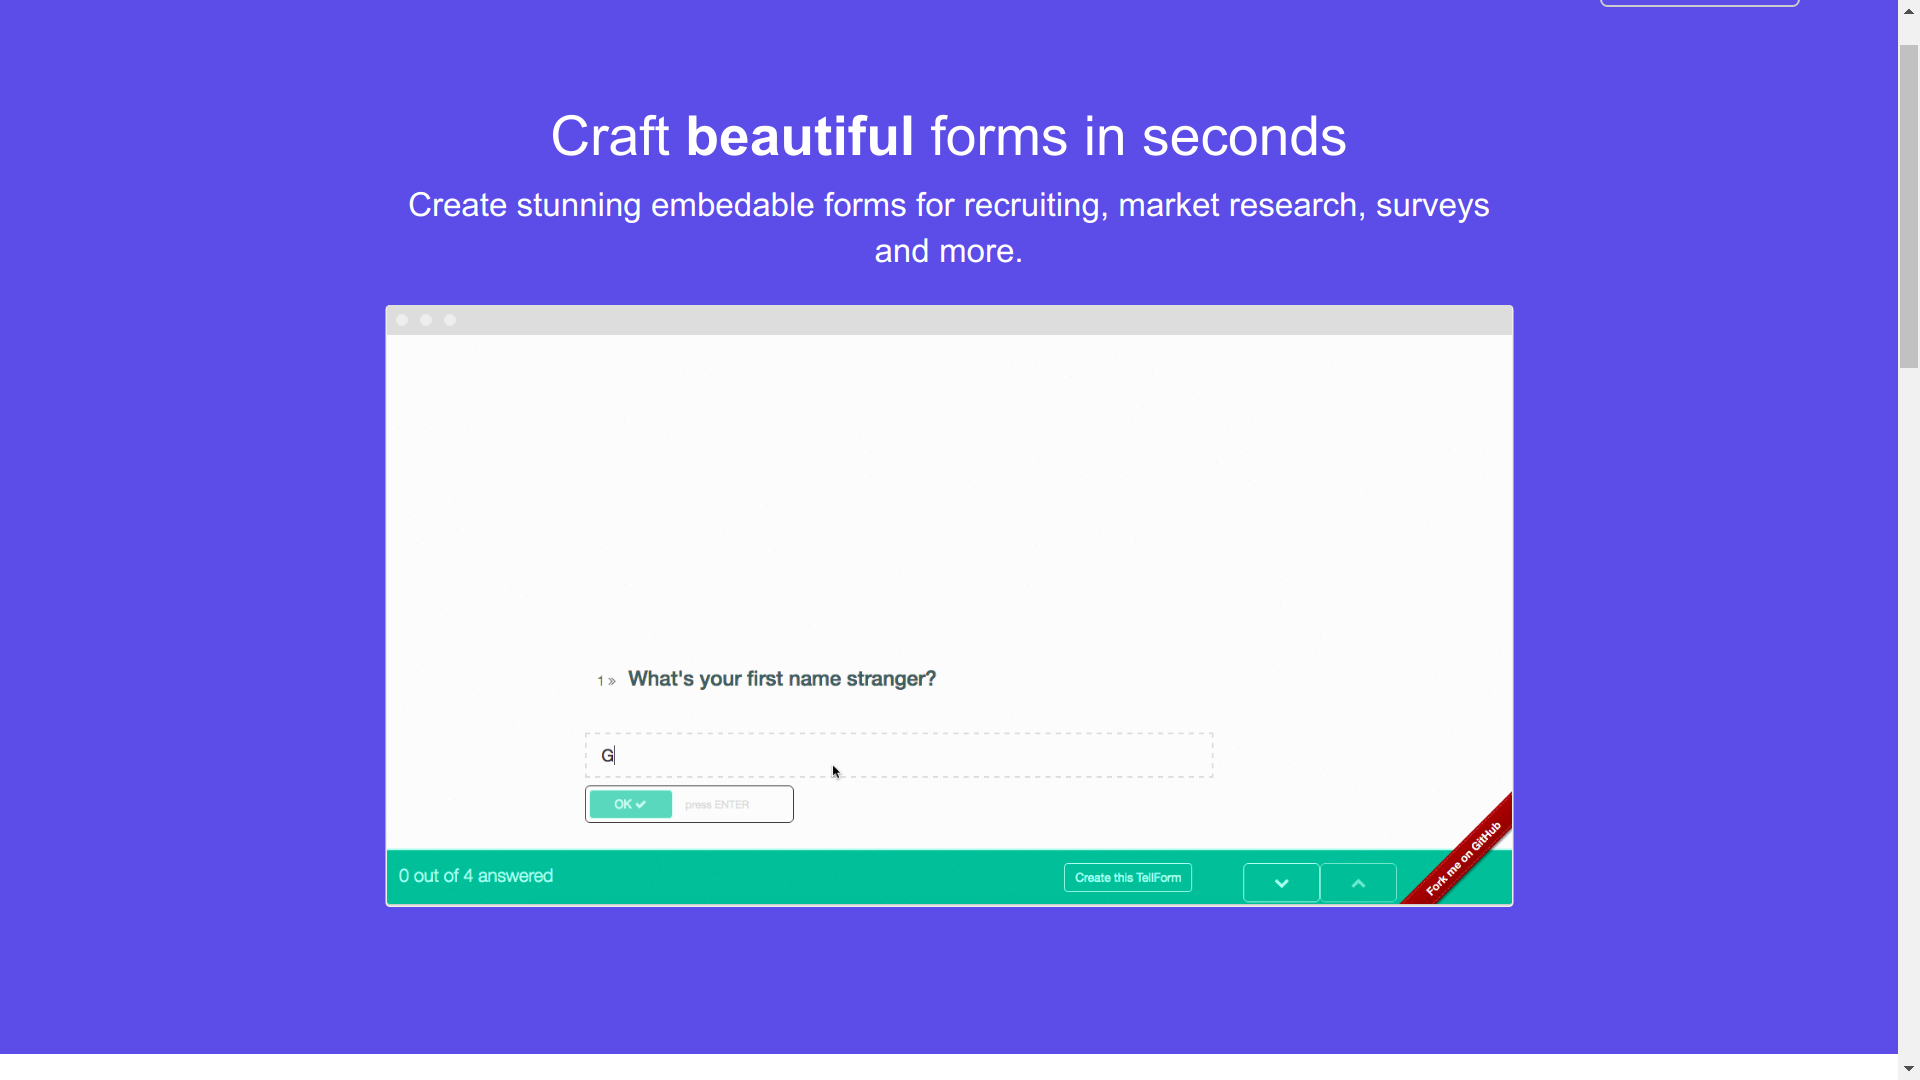Viewport: 1920px width, 1080px height.
Task: Click 'What's your first name stranger?' question
Action: tap(782, 679)
